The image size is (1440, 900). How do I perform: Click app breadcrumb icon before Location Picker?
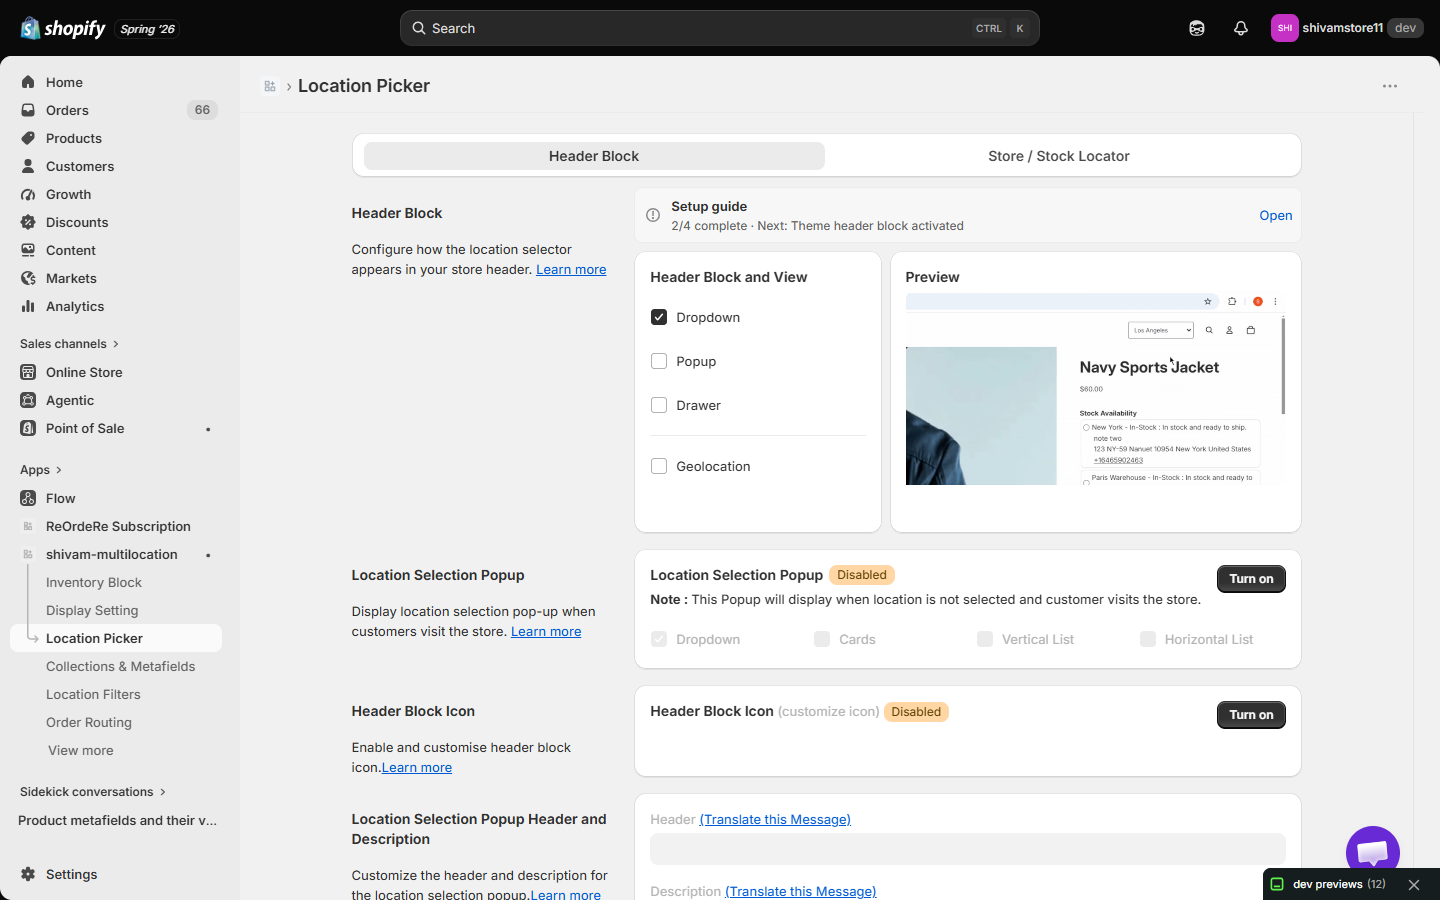[x=270, y=86]
